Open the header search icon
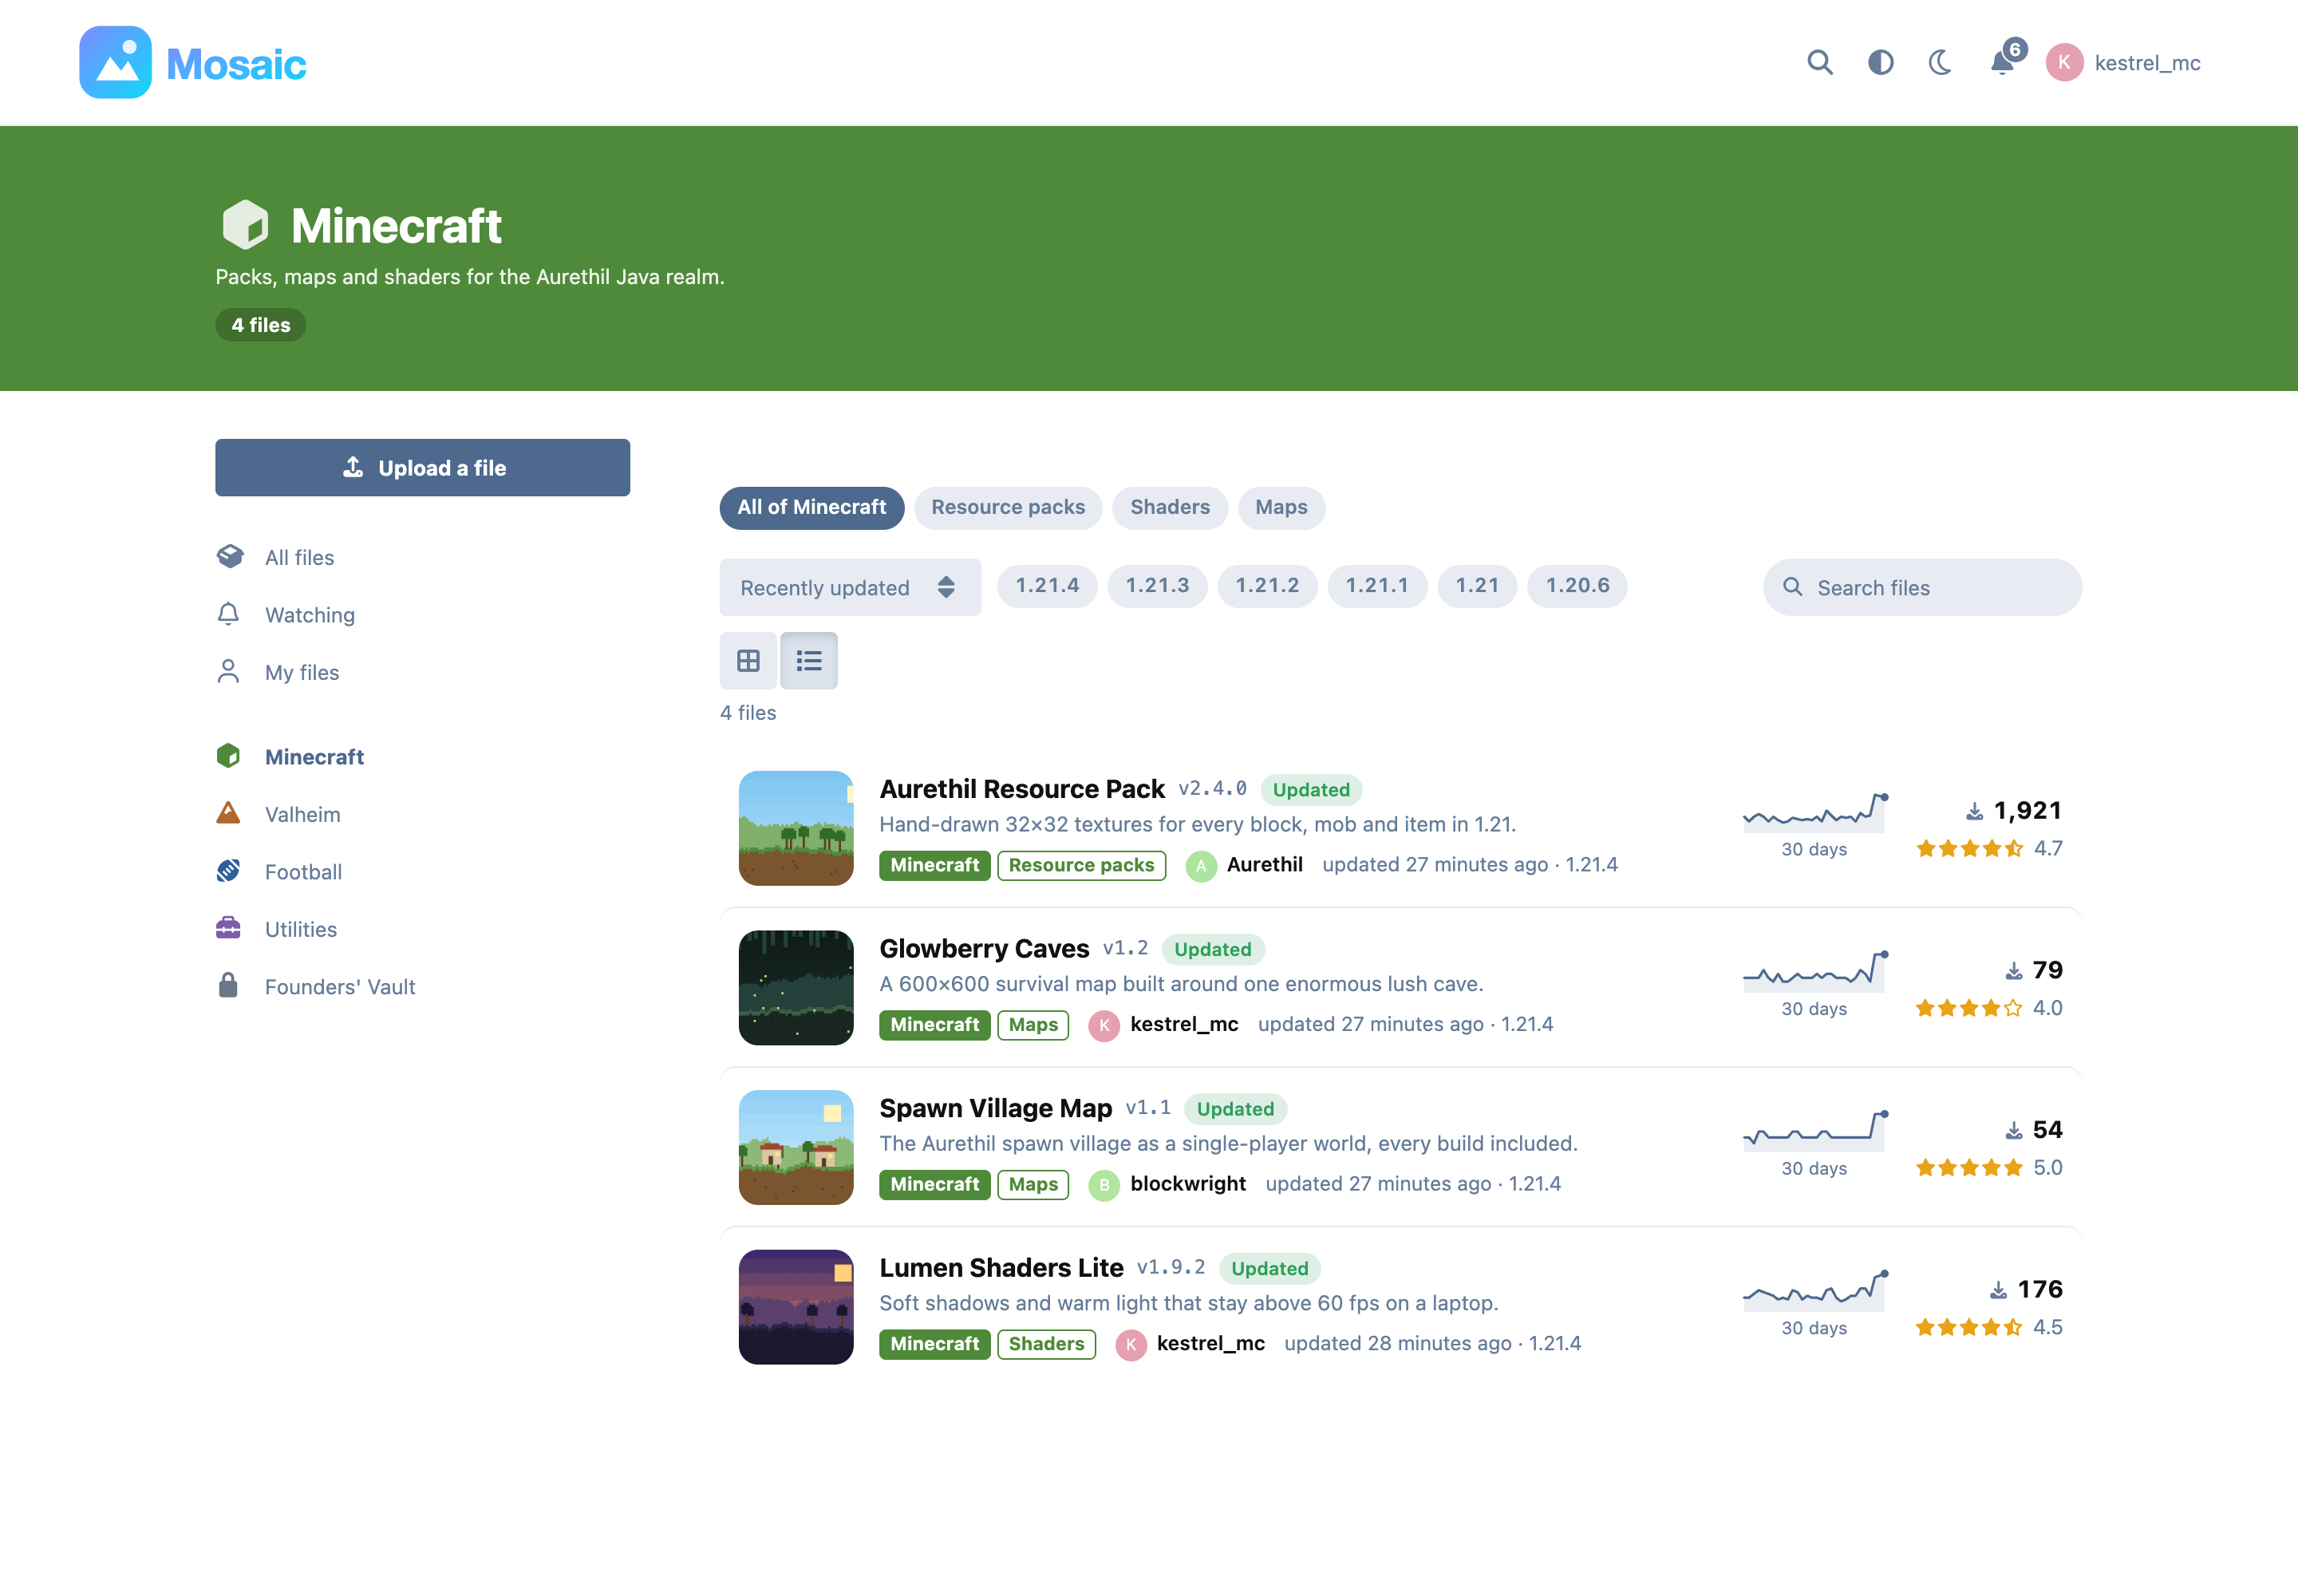 coord(1820,63)
